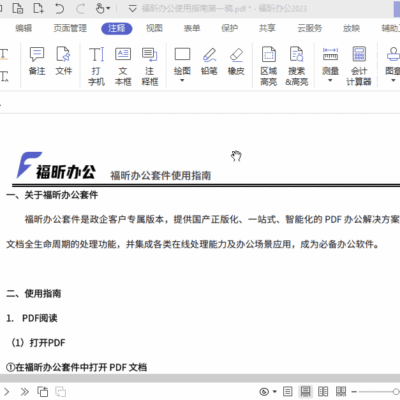Toggle continuous facing page view
The width and height of the screenshot is (400, 400).
pos(341,391)
